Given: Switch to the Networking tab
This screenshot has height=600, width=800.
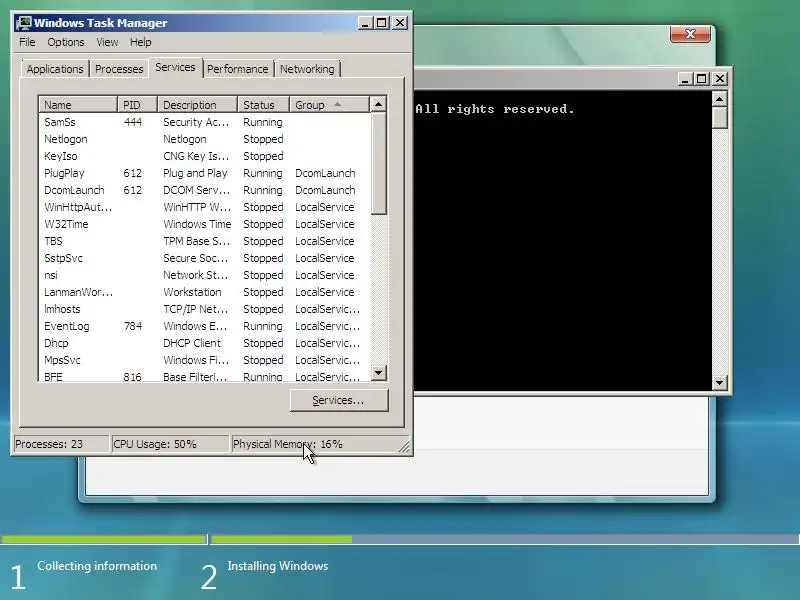Looking at the screenshot, I should coord(307,69).
